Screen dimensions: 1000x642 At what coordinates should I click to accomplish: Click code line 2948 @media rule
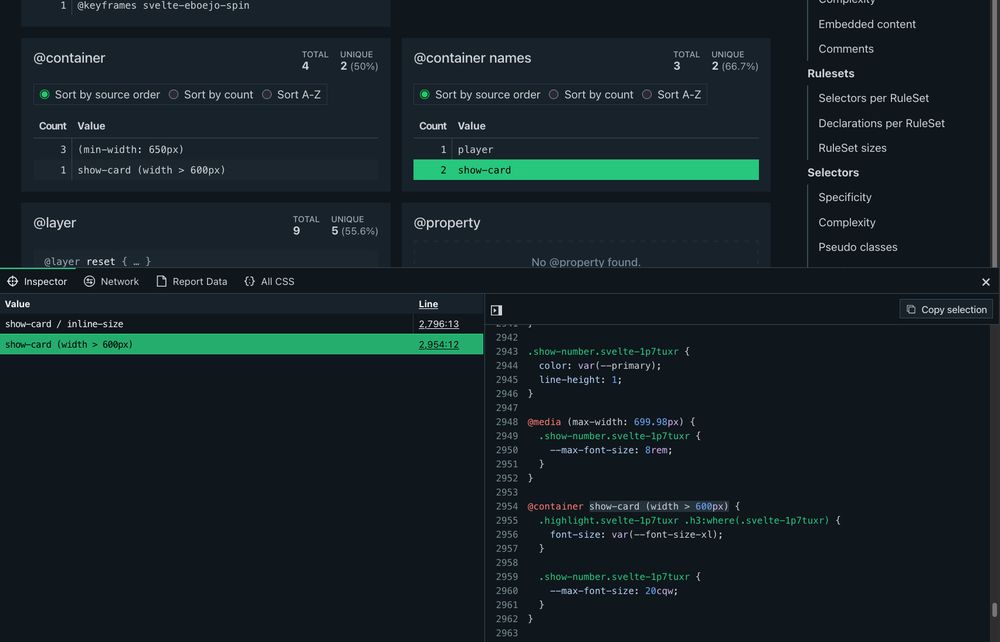click(611, 422)
